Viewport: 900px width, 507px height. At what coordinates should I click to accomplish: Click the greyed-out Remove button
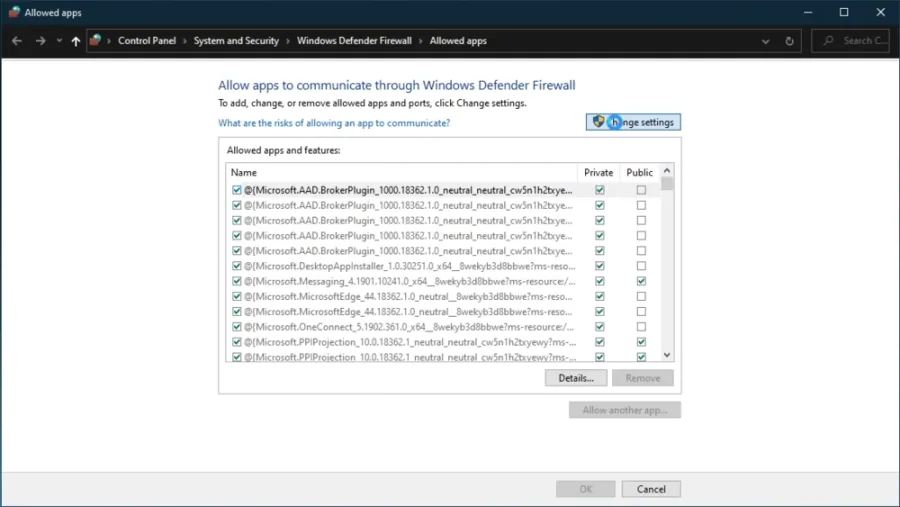pos(642,378)
